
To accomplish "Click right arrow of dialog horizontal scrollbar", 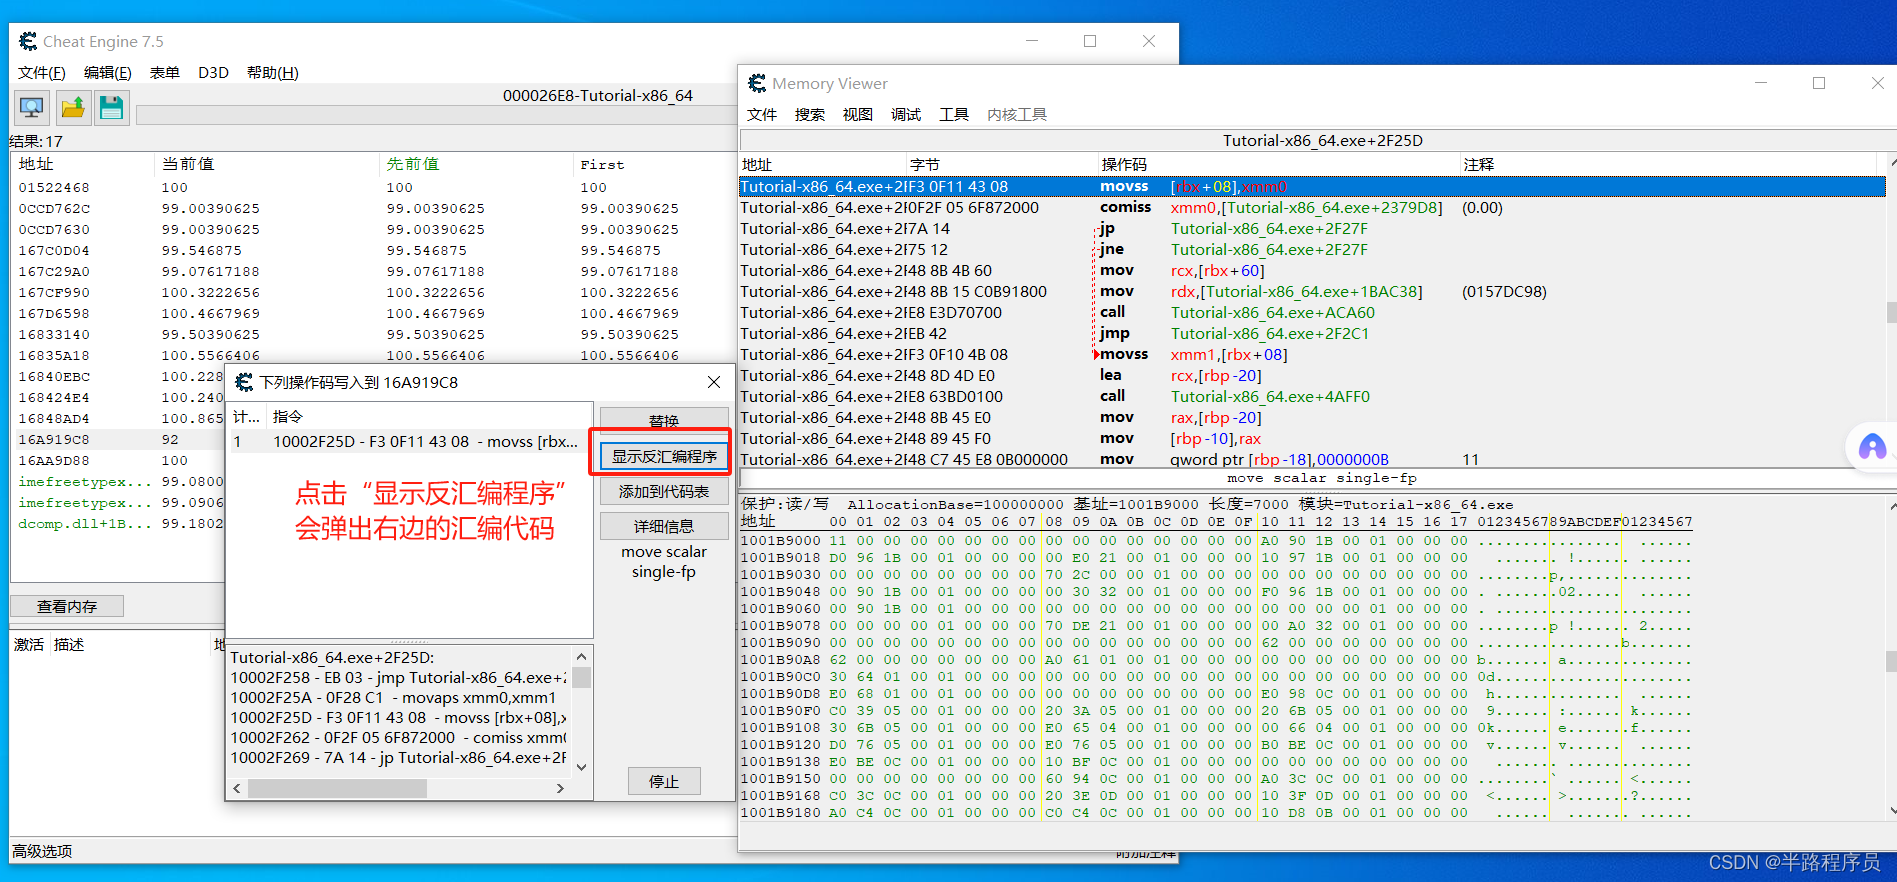I will [560, 789].
